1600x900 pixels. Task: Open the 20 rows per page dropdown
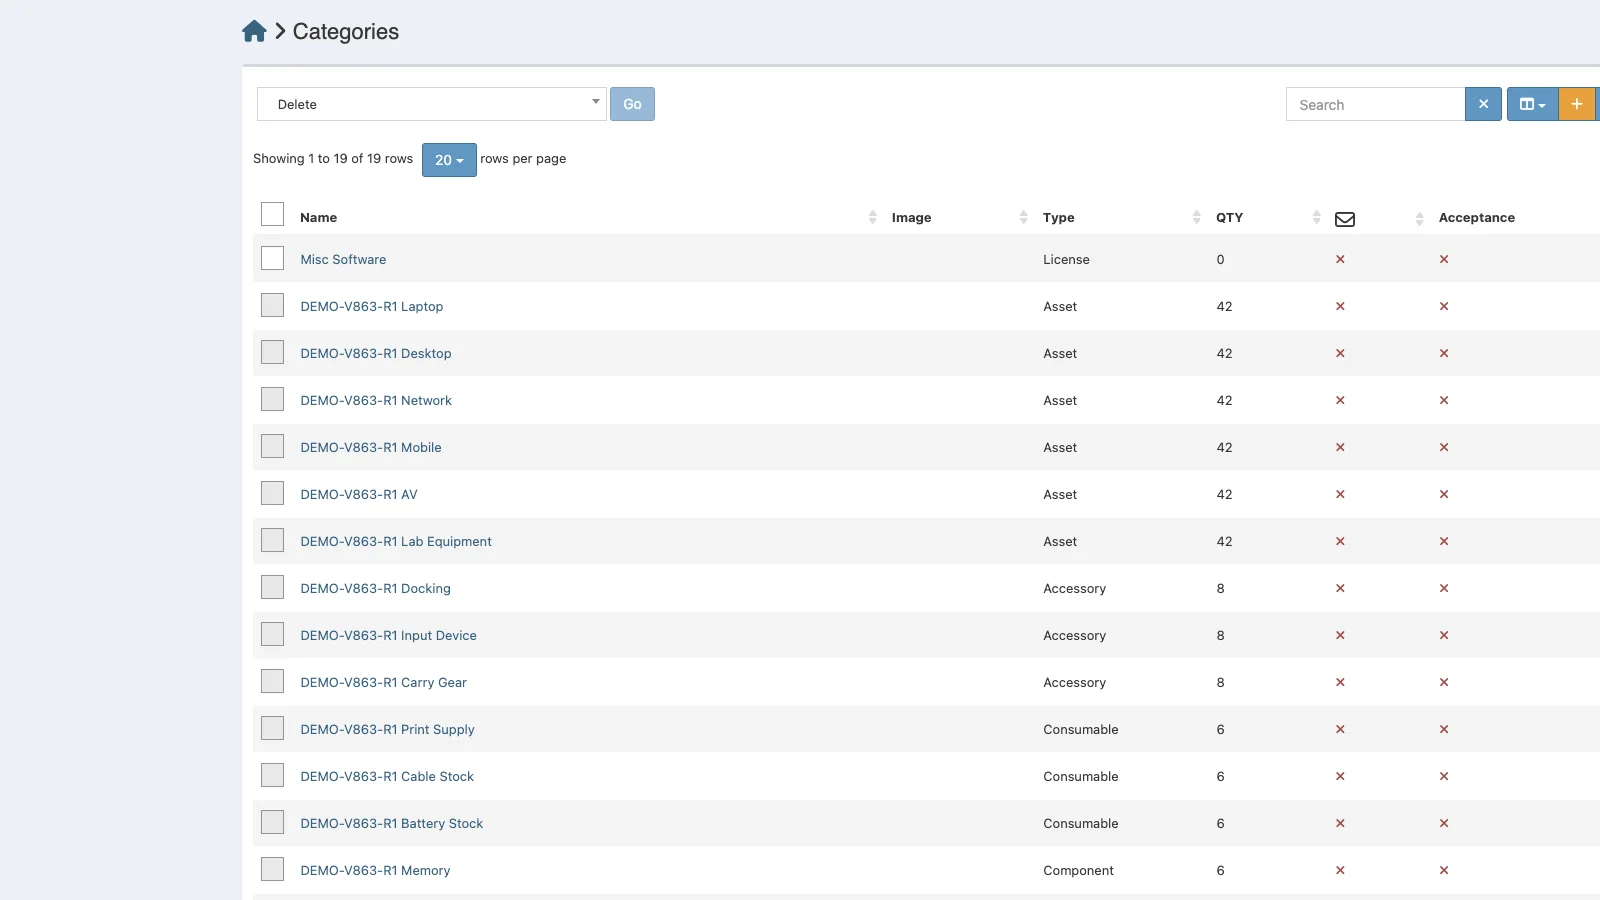coord(449,160)
